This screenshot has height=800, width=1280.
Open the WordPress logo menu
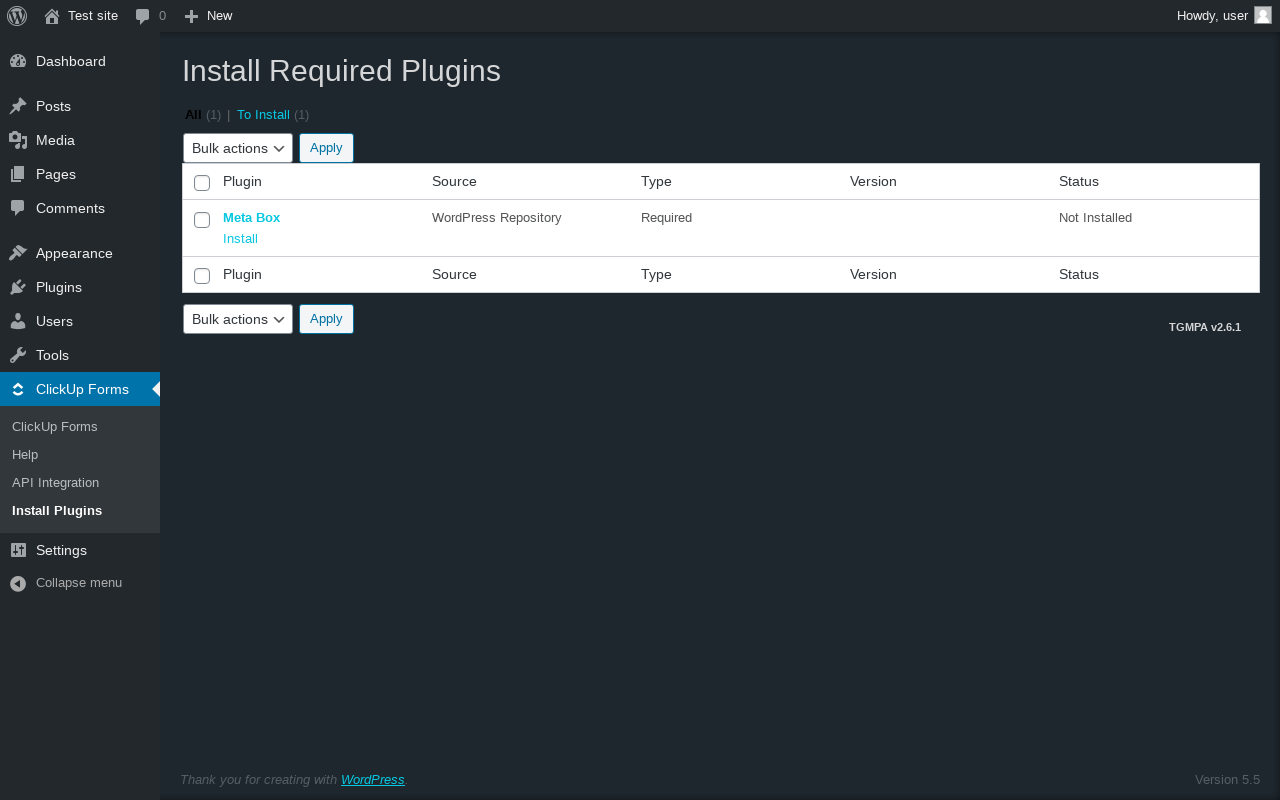pyautogui.click(x=17, y=16)
